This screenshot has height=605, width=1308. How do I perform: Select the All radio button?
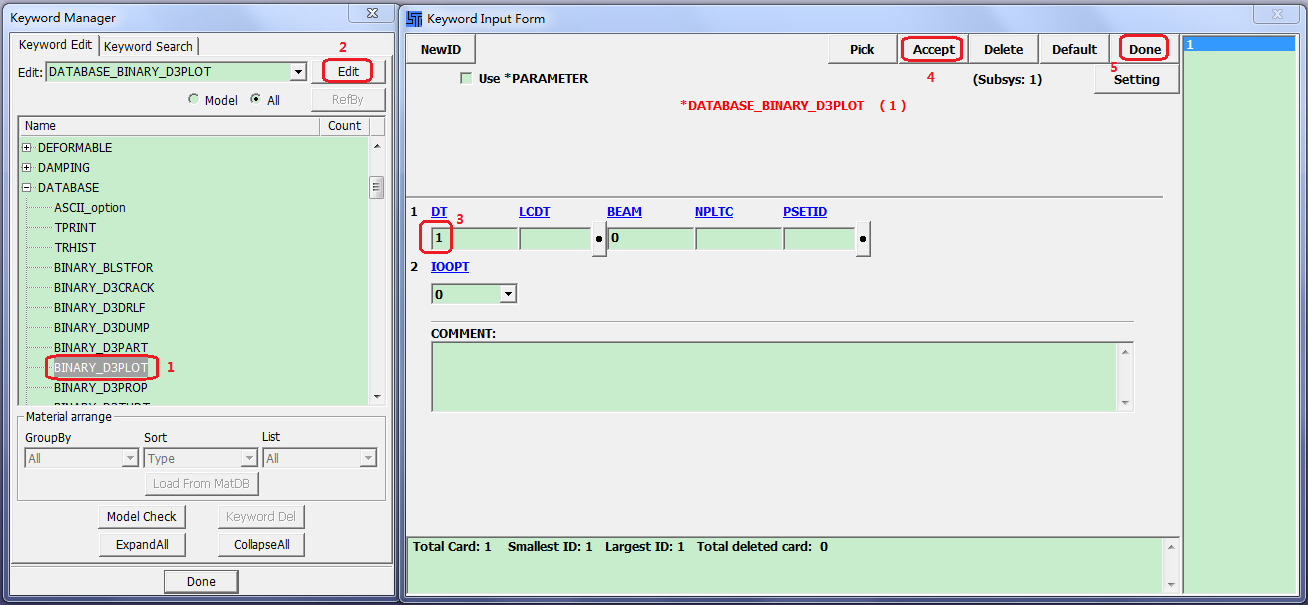pyautogui.click(x=256, y=100)
